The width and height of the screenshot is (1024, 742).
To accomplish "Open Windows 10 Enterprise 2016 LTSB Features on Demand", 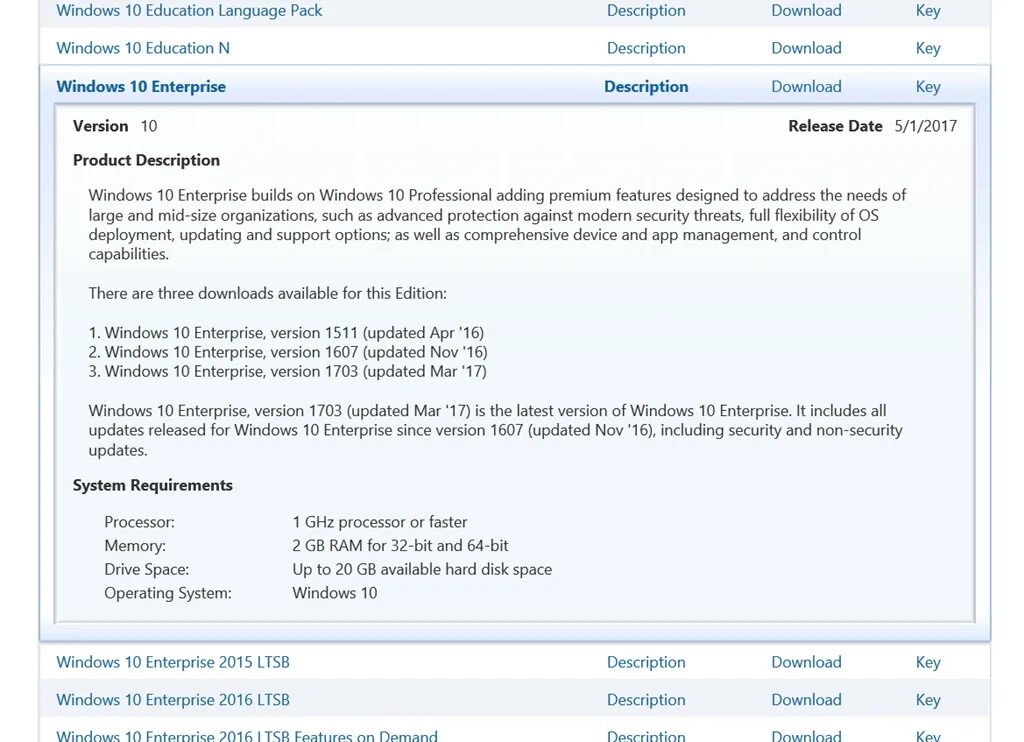I will (247, 735).
